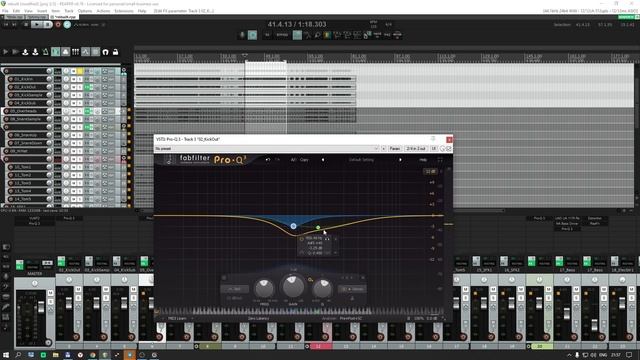Open the Track menu

pyautogui.click(x=69, y=11)
